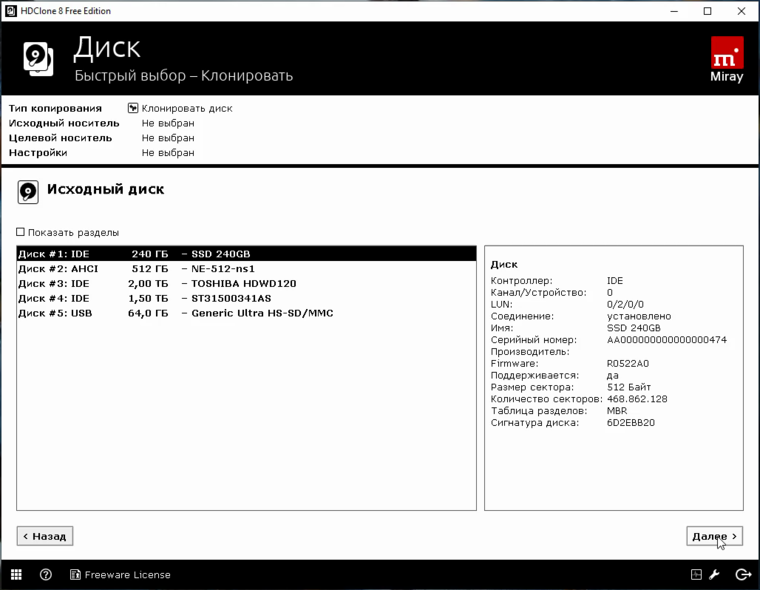This screenshot has width=760, height=590.
Task: Click the Тип копирования label
Action: 55,108
